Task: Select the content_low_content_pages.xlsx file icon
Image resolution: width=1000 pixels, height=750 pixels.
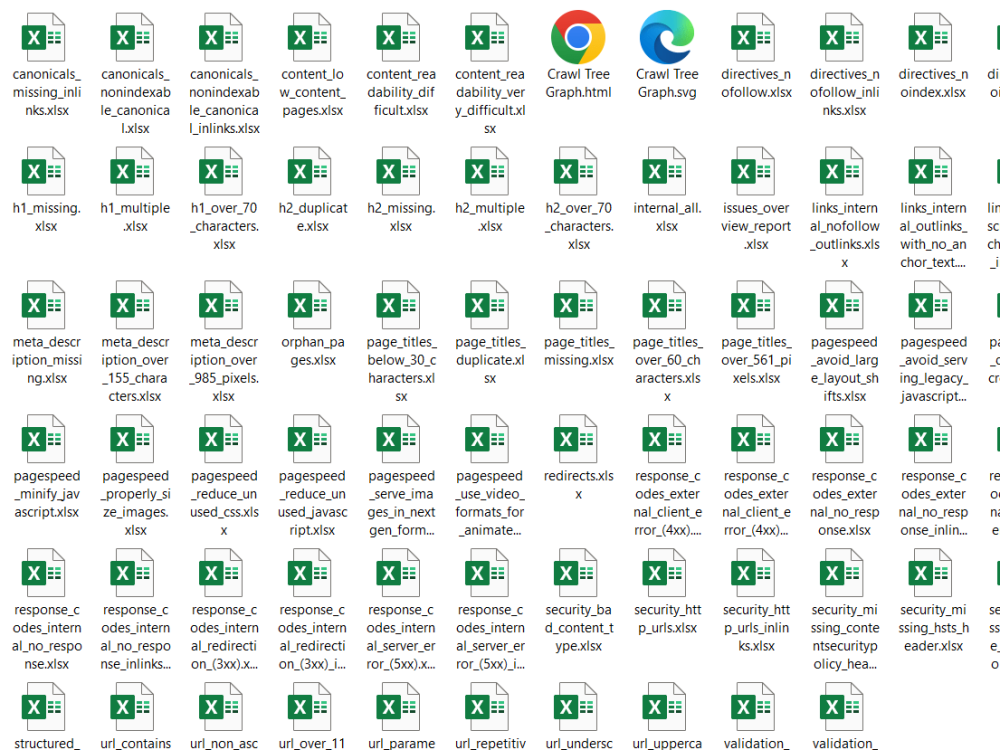Action: (x=310, y=38)
